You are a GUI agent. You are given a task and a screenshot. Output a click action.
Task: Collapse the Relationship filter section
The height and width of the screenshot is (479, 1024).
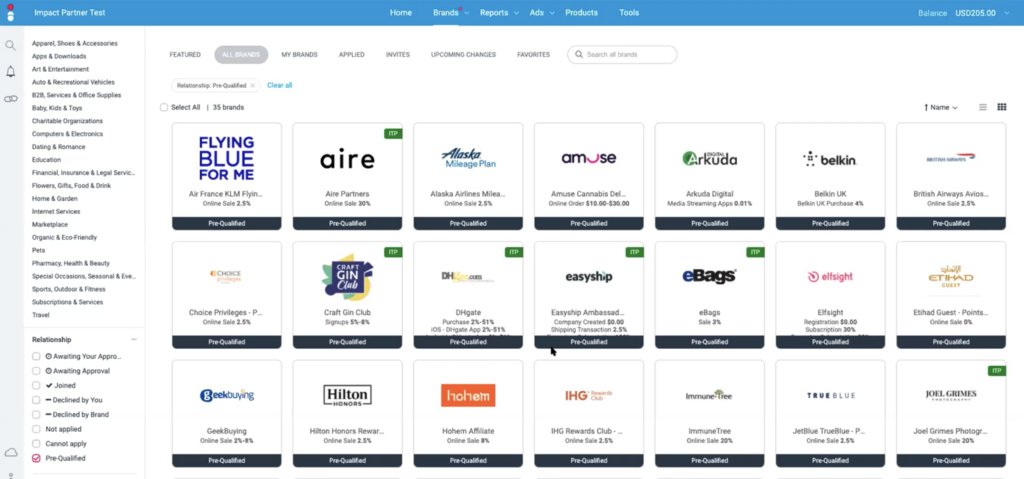[x=134, y=340]
